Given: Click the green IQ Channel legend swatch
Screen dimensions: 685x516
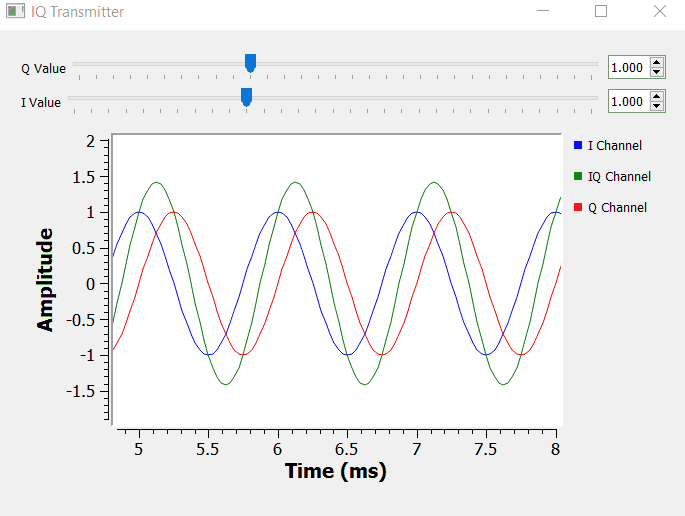Looking at the screenshot, I should click(x=578, y=177).
